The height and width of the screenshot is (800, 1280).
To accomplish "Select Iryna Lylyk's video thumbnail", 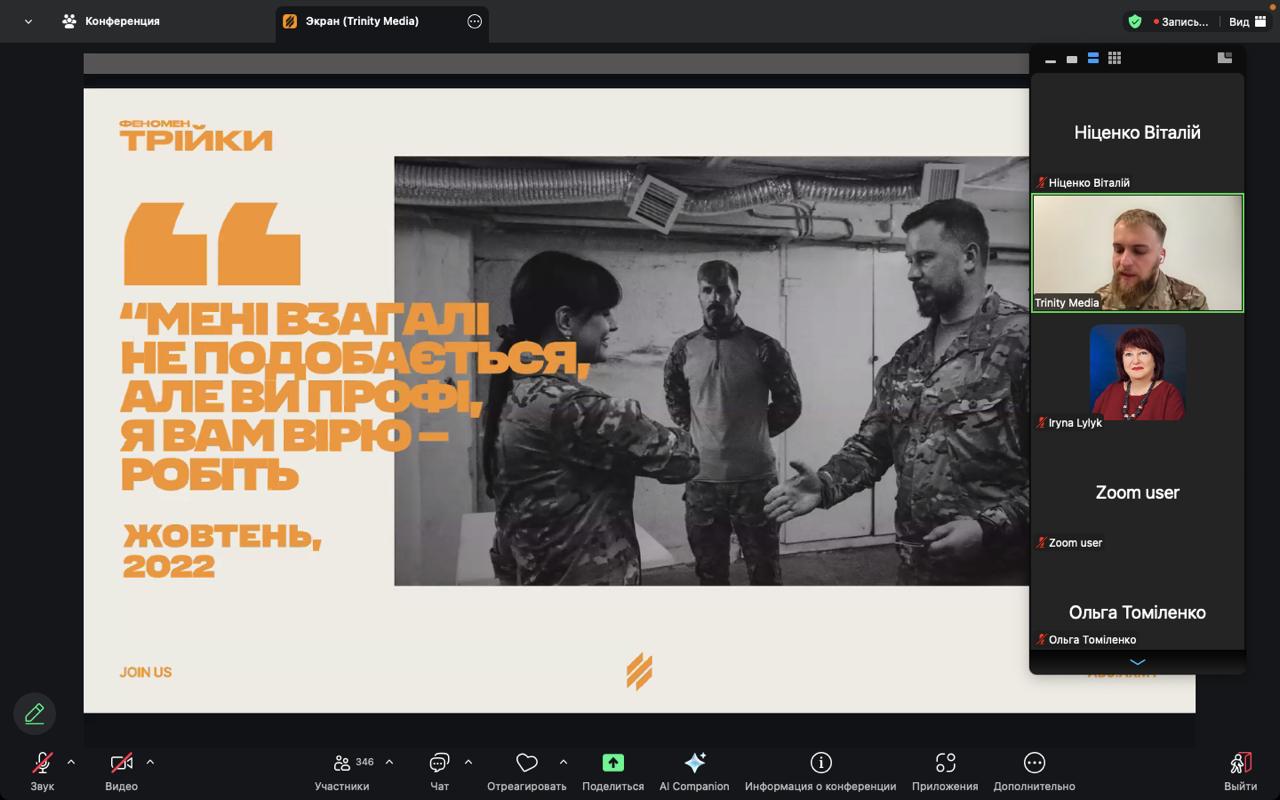I will point(1137,372).
